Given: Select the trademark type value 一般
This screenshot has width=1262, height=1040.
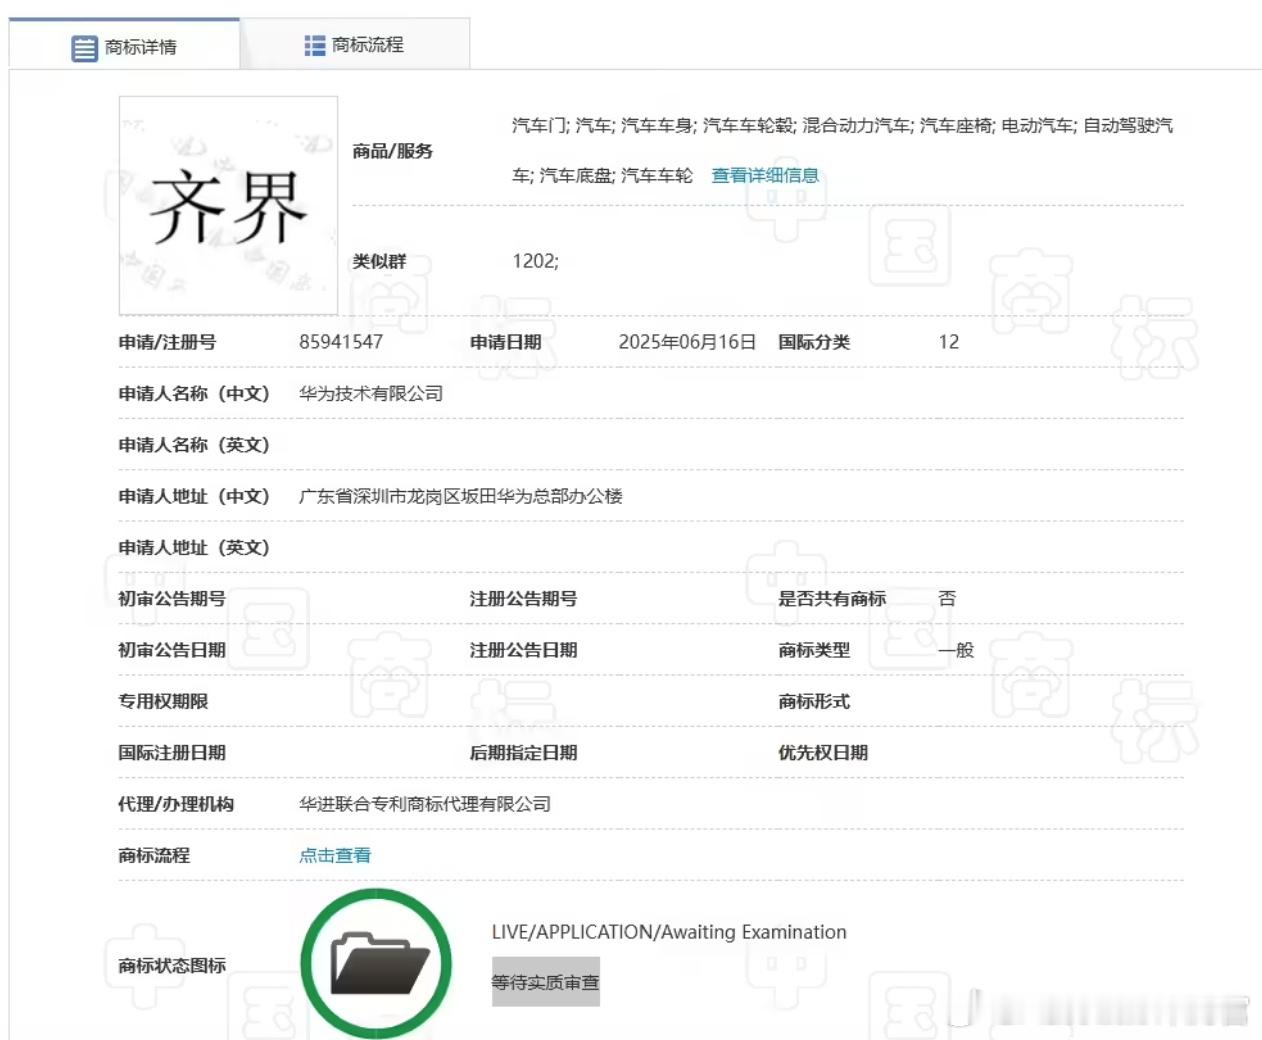Looking at the screenshot, I should (956, 650).
